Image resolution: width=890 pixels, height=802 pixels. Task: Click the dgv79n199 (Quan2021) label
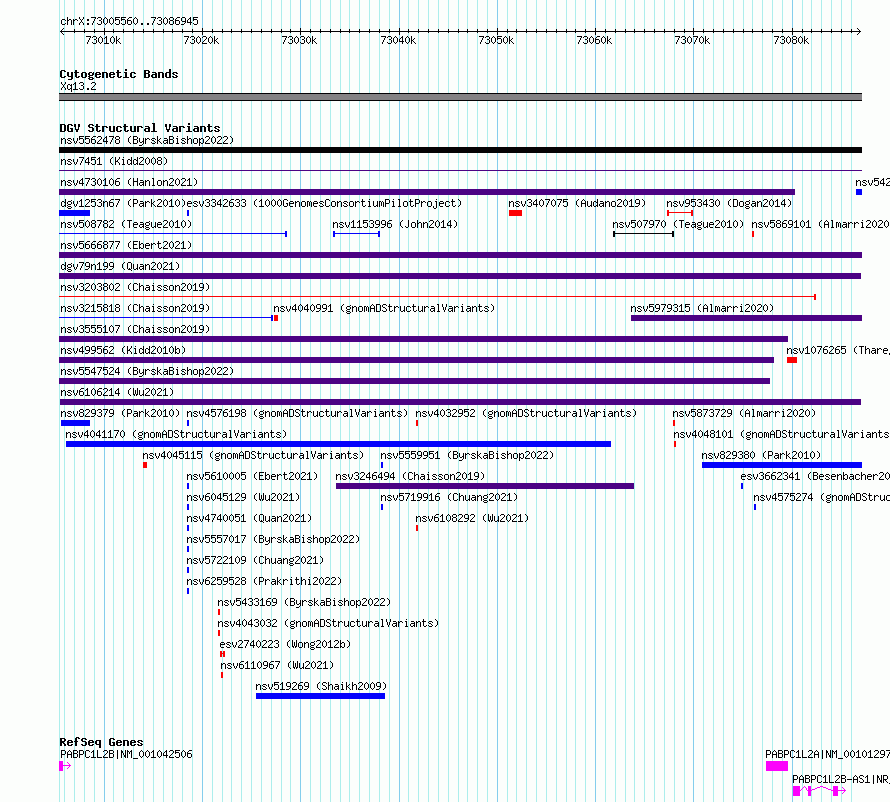120,266
